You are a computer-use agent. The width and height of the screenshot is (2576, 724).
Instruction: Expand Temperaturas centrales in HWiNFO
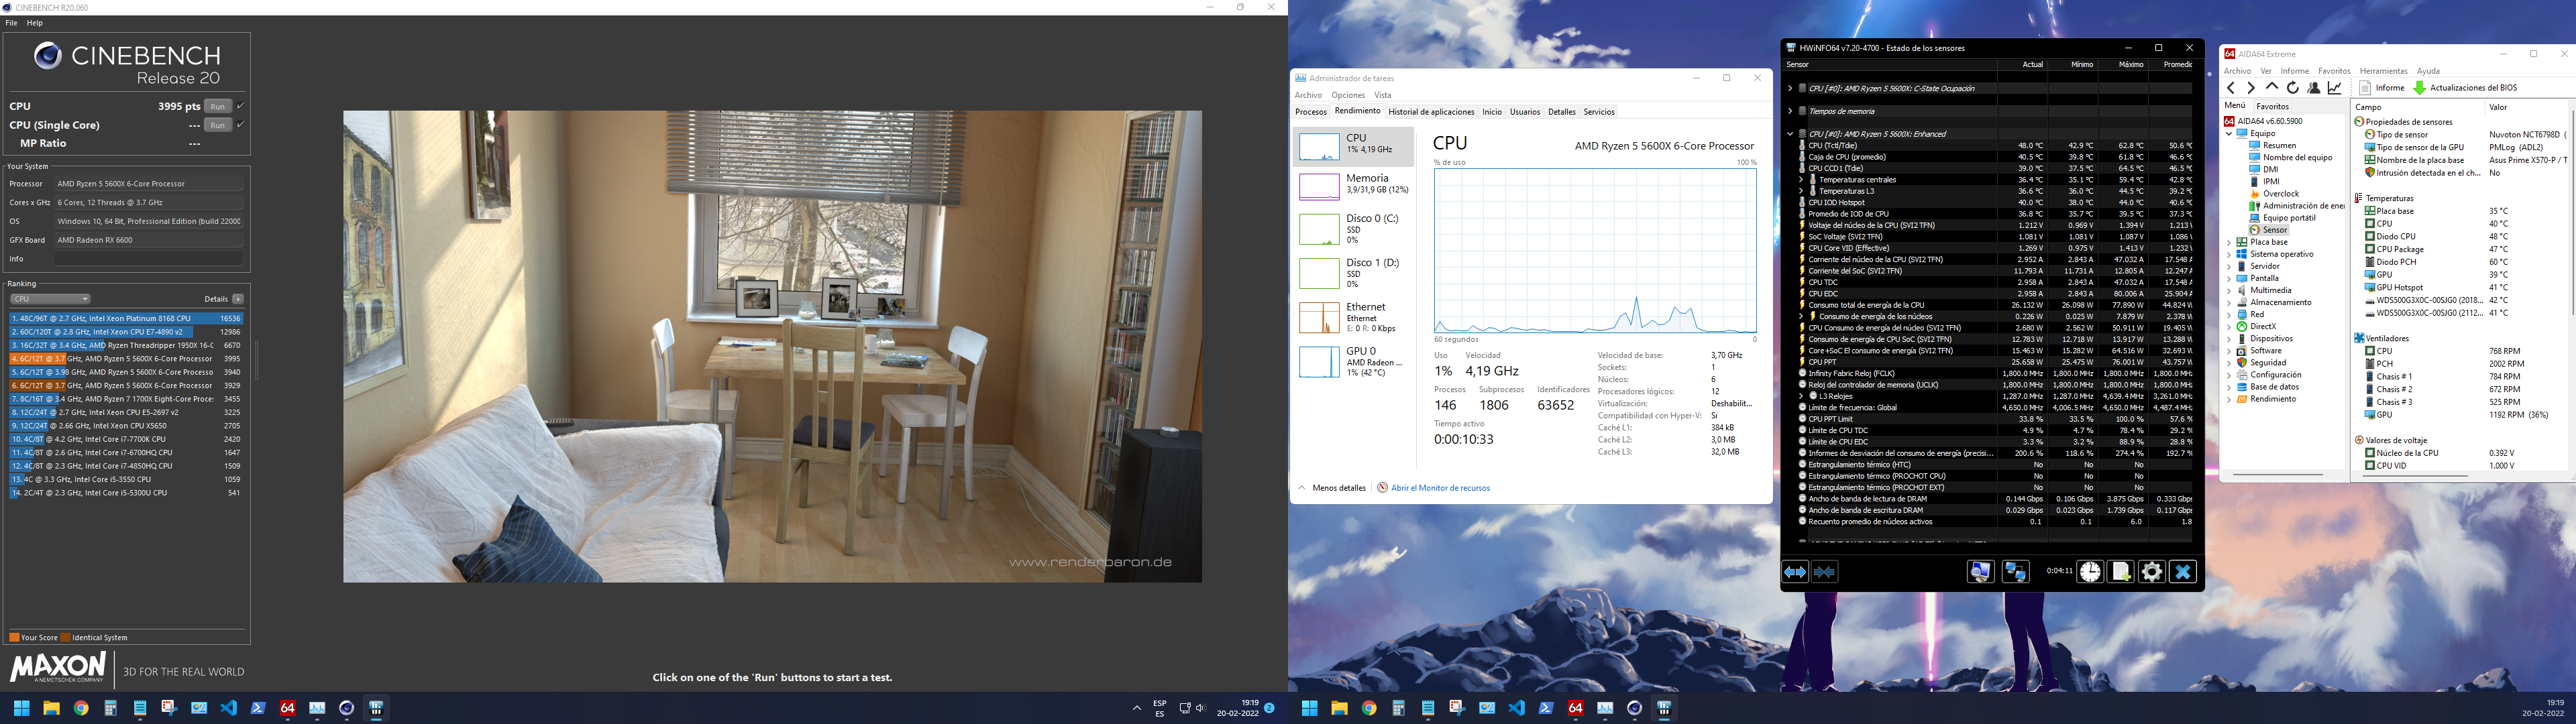(1802, 180)
